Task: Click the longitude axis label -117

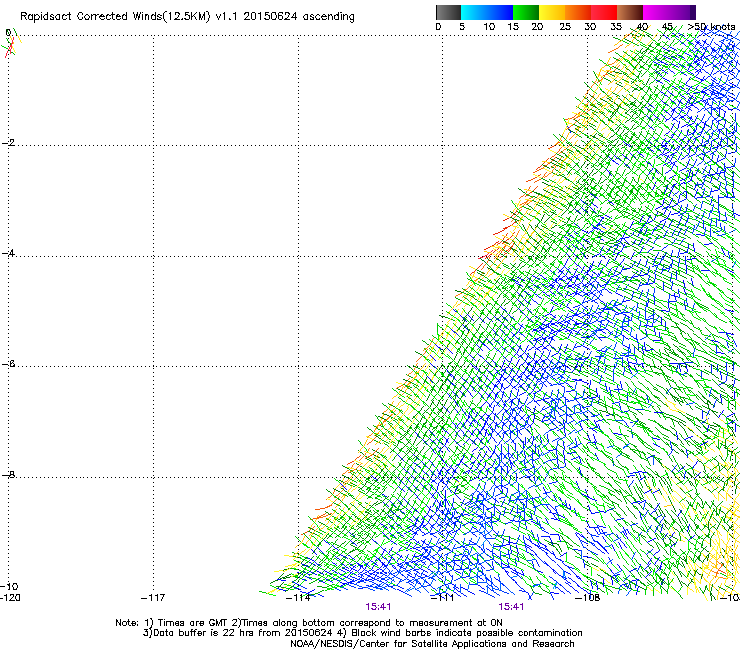Action: click(153, 598)
